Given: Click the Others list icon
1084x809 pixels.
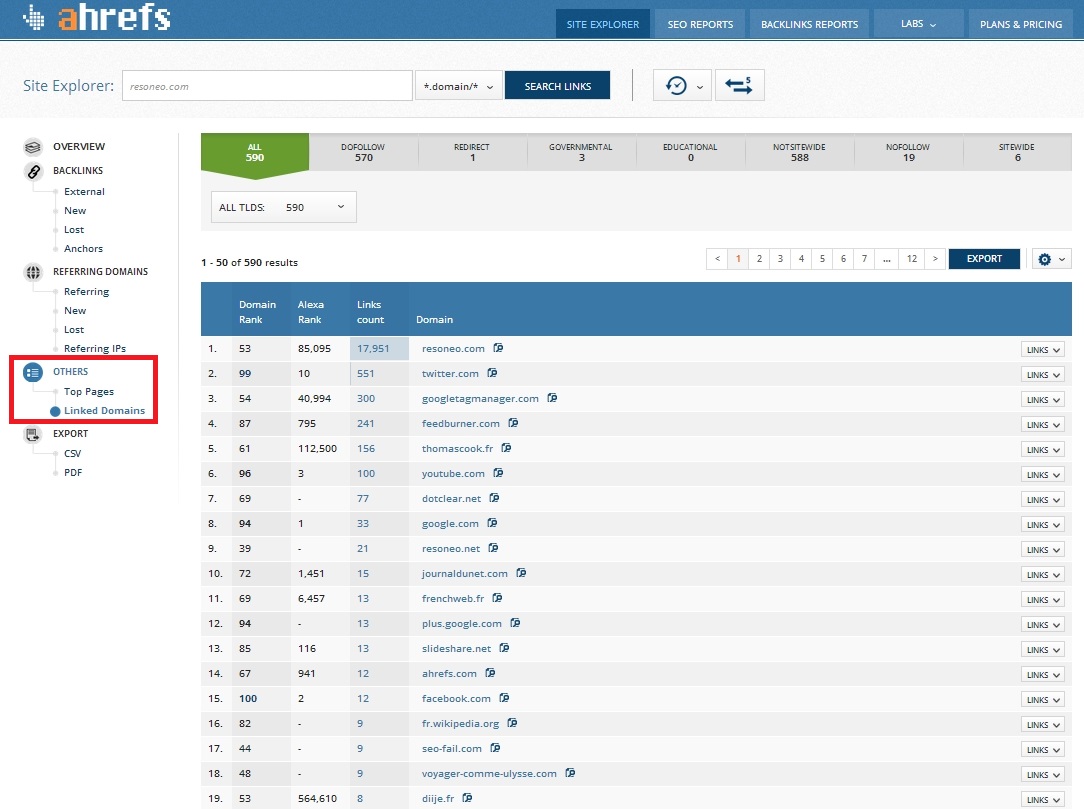Looking at the screenshot, I should (32, 372).
